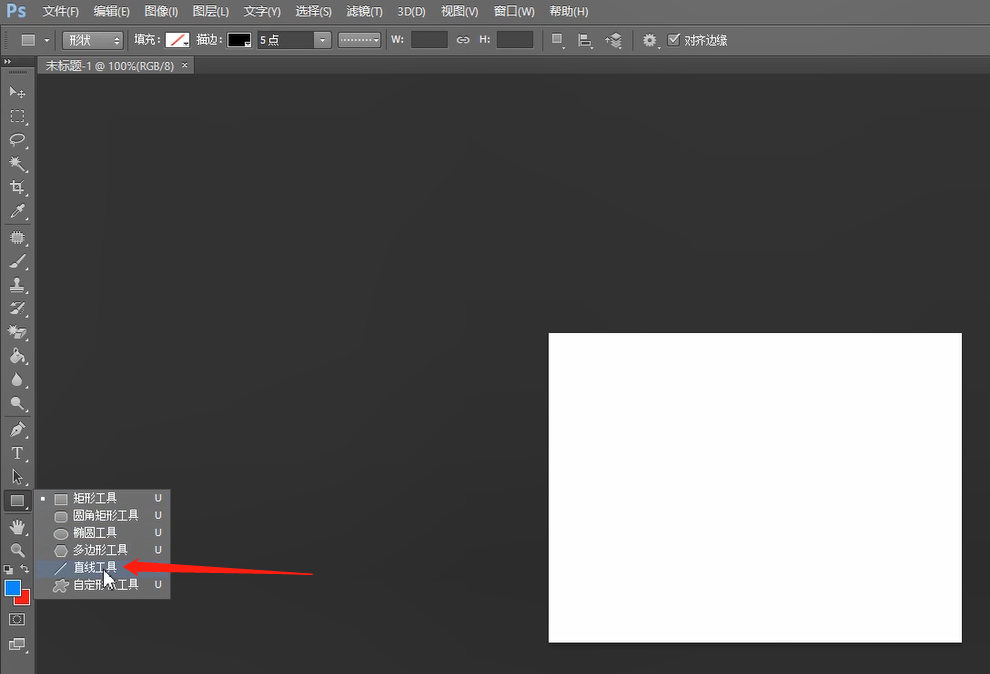Screen dimensions: 990x674
Task: Toggle Quick Mask mode icon
Action: pos(18,620)
